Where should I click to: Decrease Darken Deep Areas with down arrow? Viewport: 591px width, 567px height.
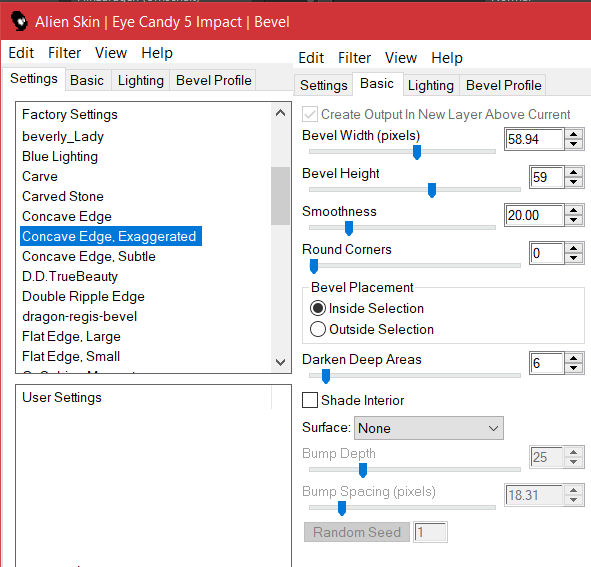pos(574,369)
